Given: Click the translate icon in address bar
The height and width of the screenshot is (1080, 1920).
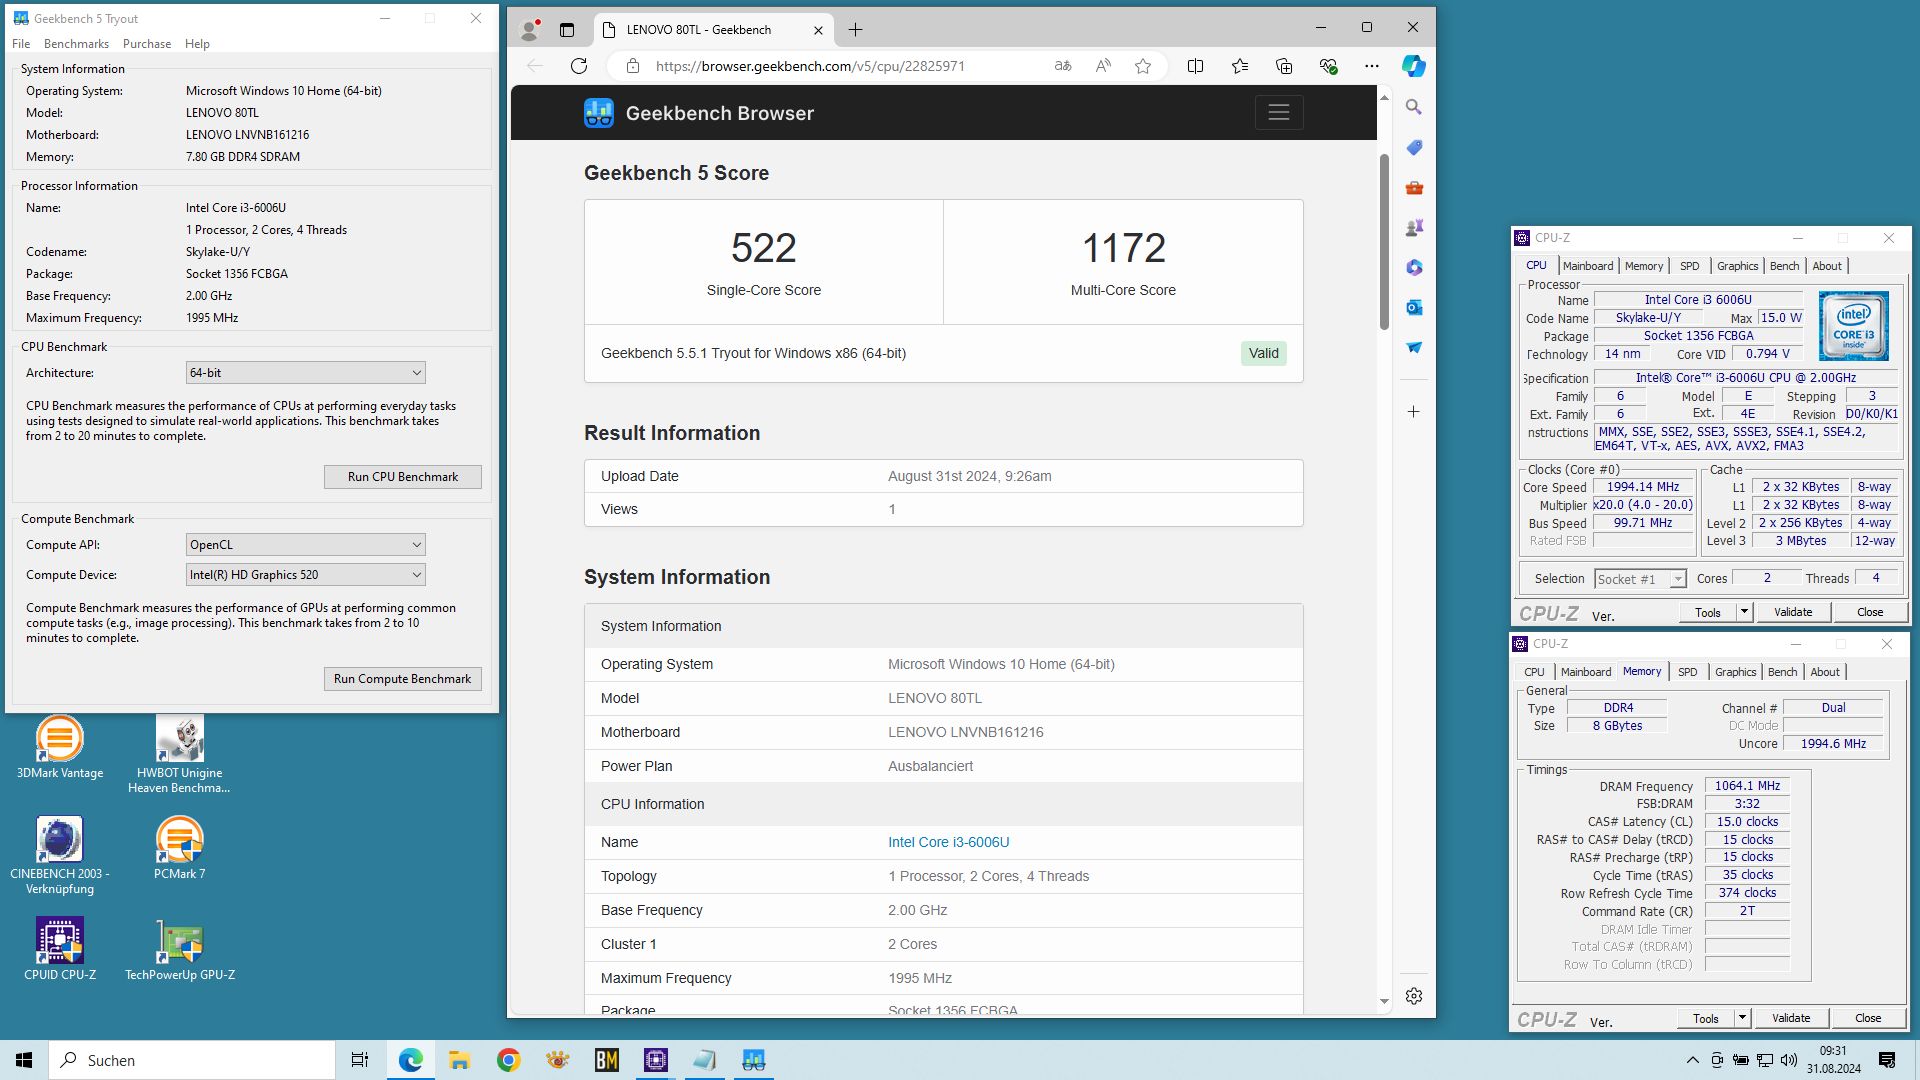Looking at the screenshot, I should tap(1063, 66).
